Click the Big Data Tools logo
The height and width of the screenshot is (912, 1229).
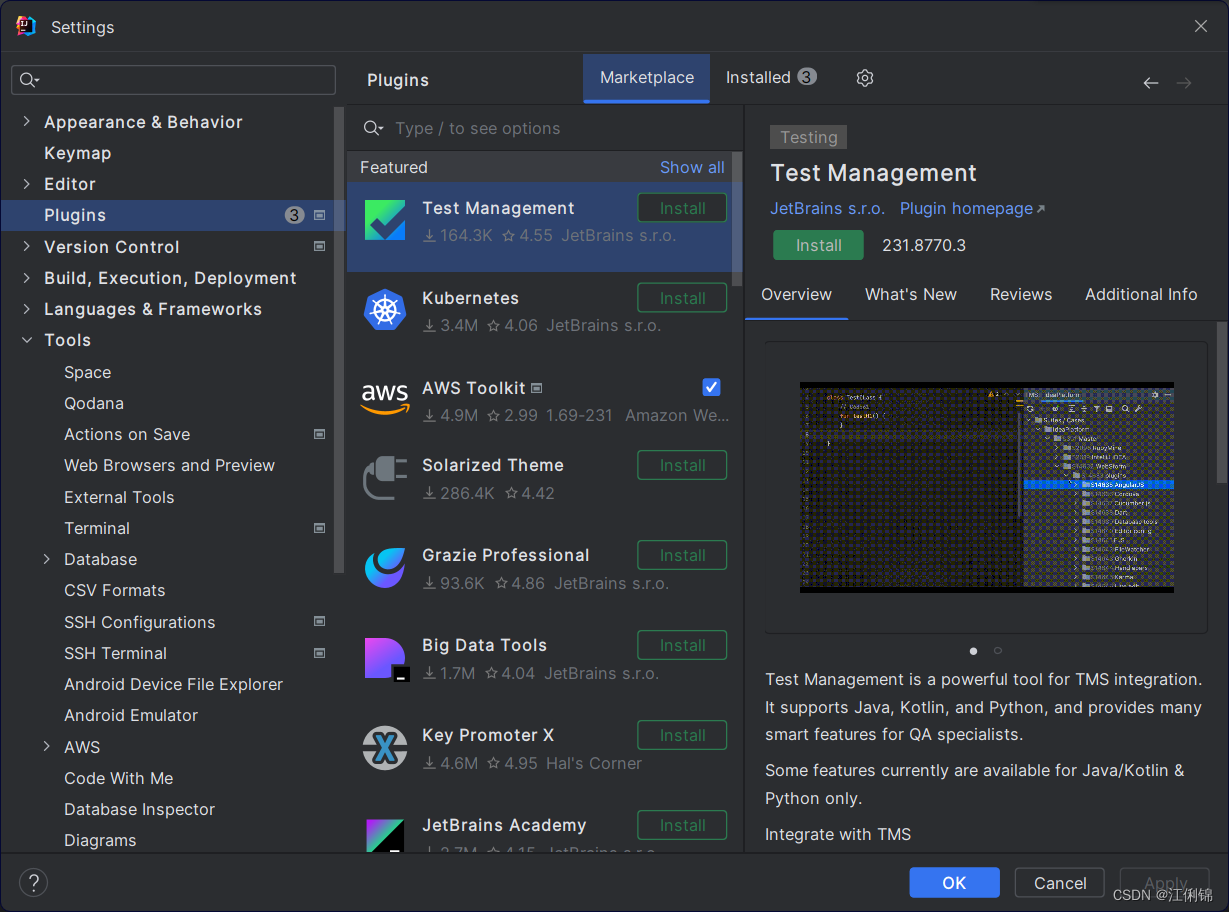[386, 659]
